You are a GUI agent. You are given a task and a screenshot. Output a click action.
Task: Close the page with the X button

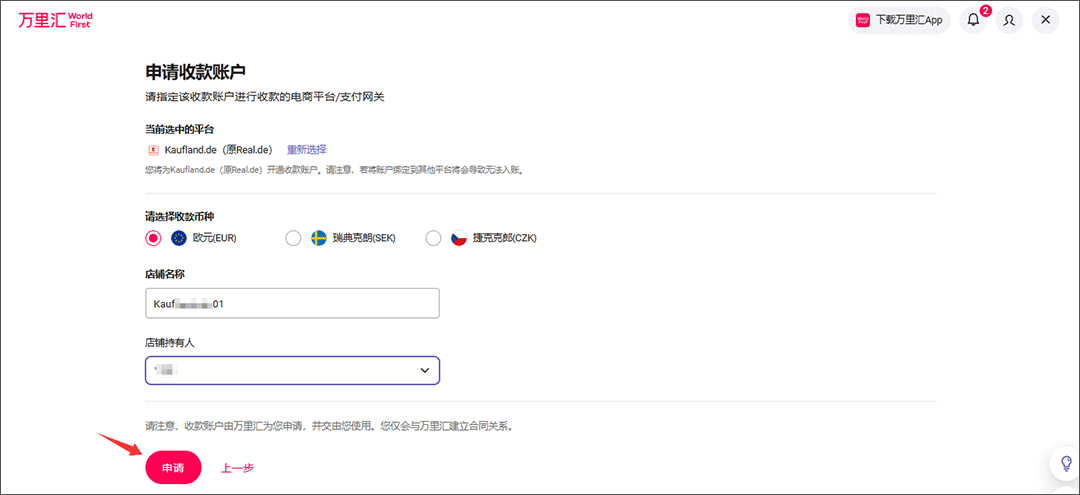pyautogui.click(x=1045, y=20)
